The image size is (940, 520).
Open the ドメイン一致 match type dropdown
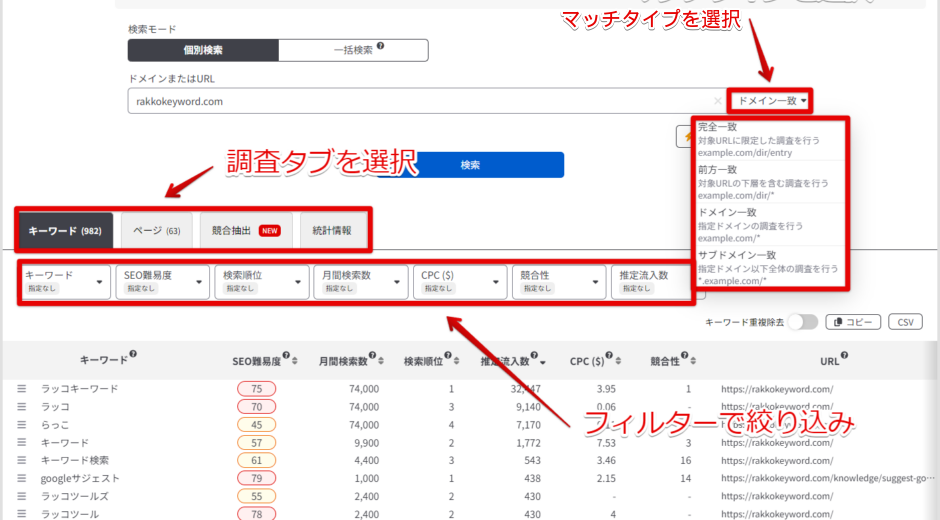[771, 100]
